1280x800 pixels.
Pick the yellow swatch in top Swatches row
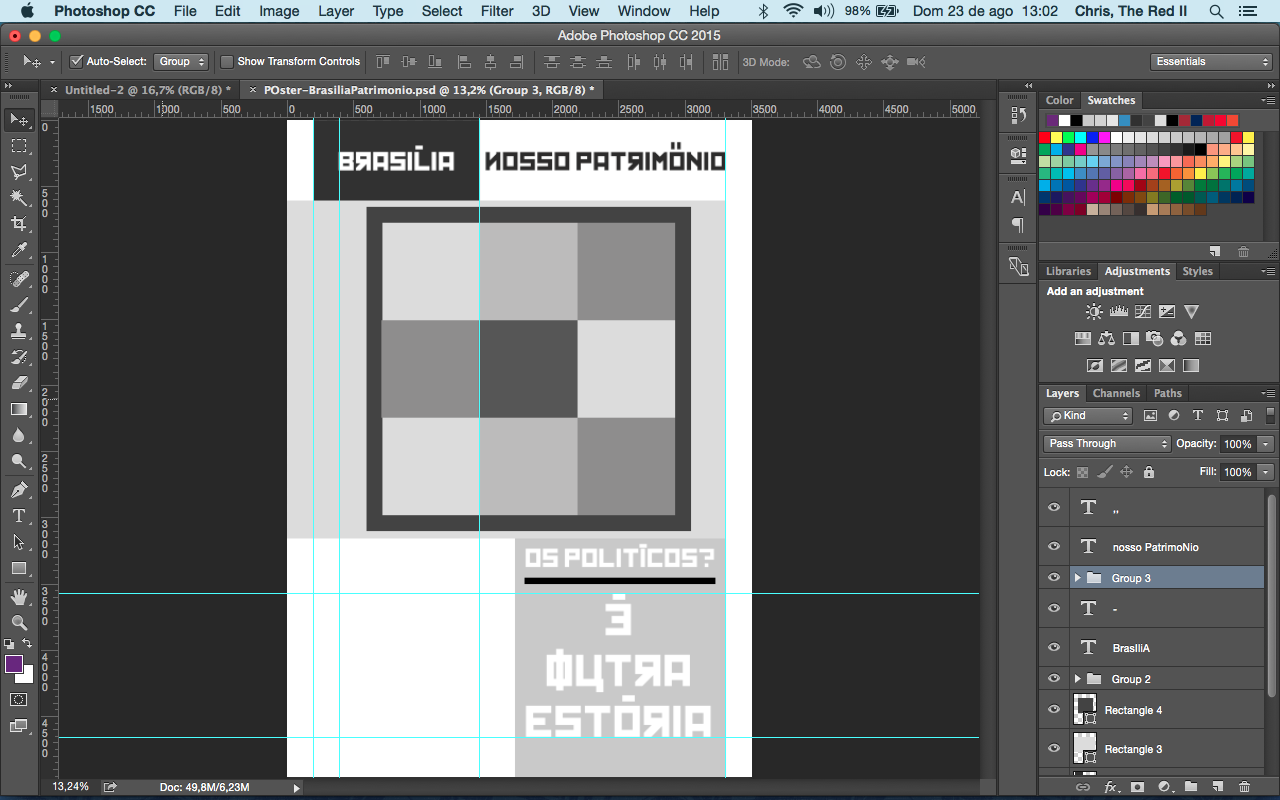pos(1057,137)
